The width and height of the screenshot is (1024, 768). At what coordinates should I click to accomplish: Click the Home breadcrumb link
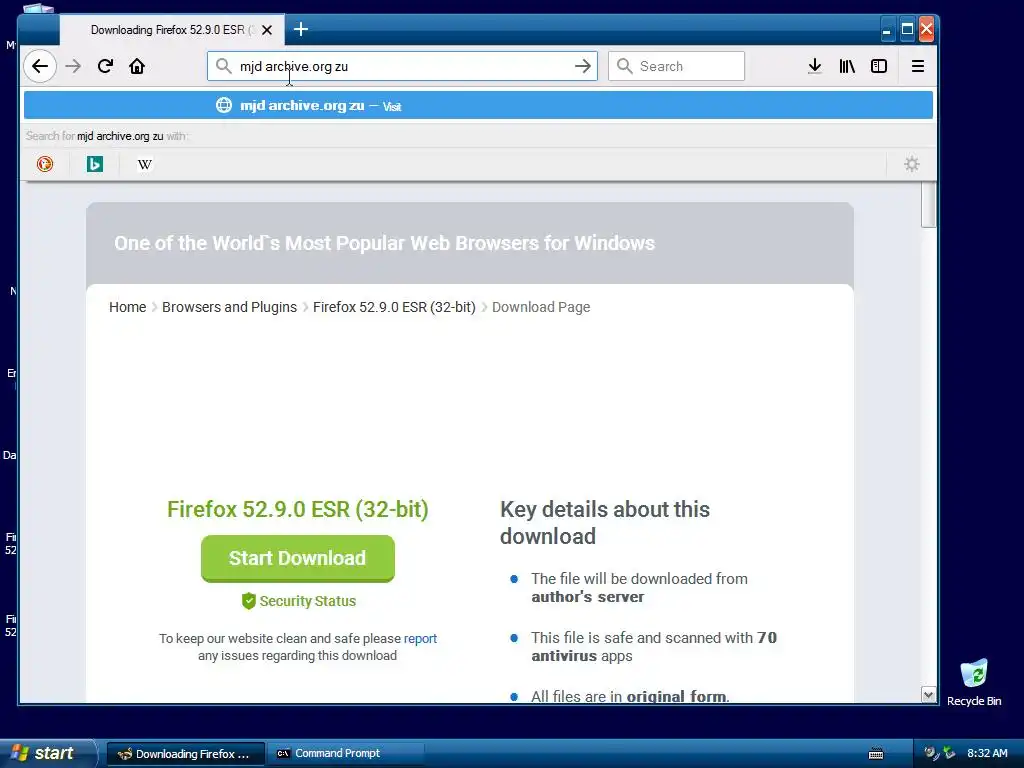[x=127, y=307]
